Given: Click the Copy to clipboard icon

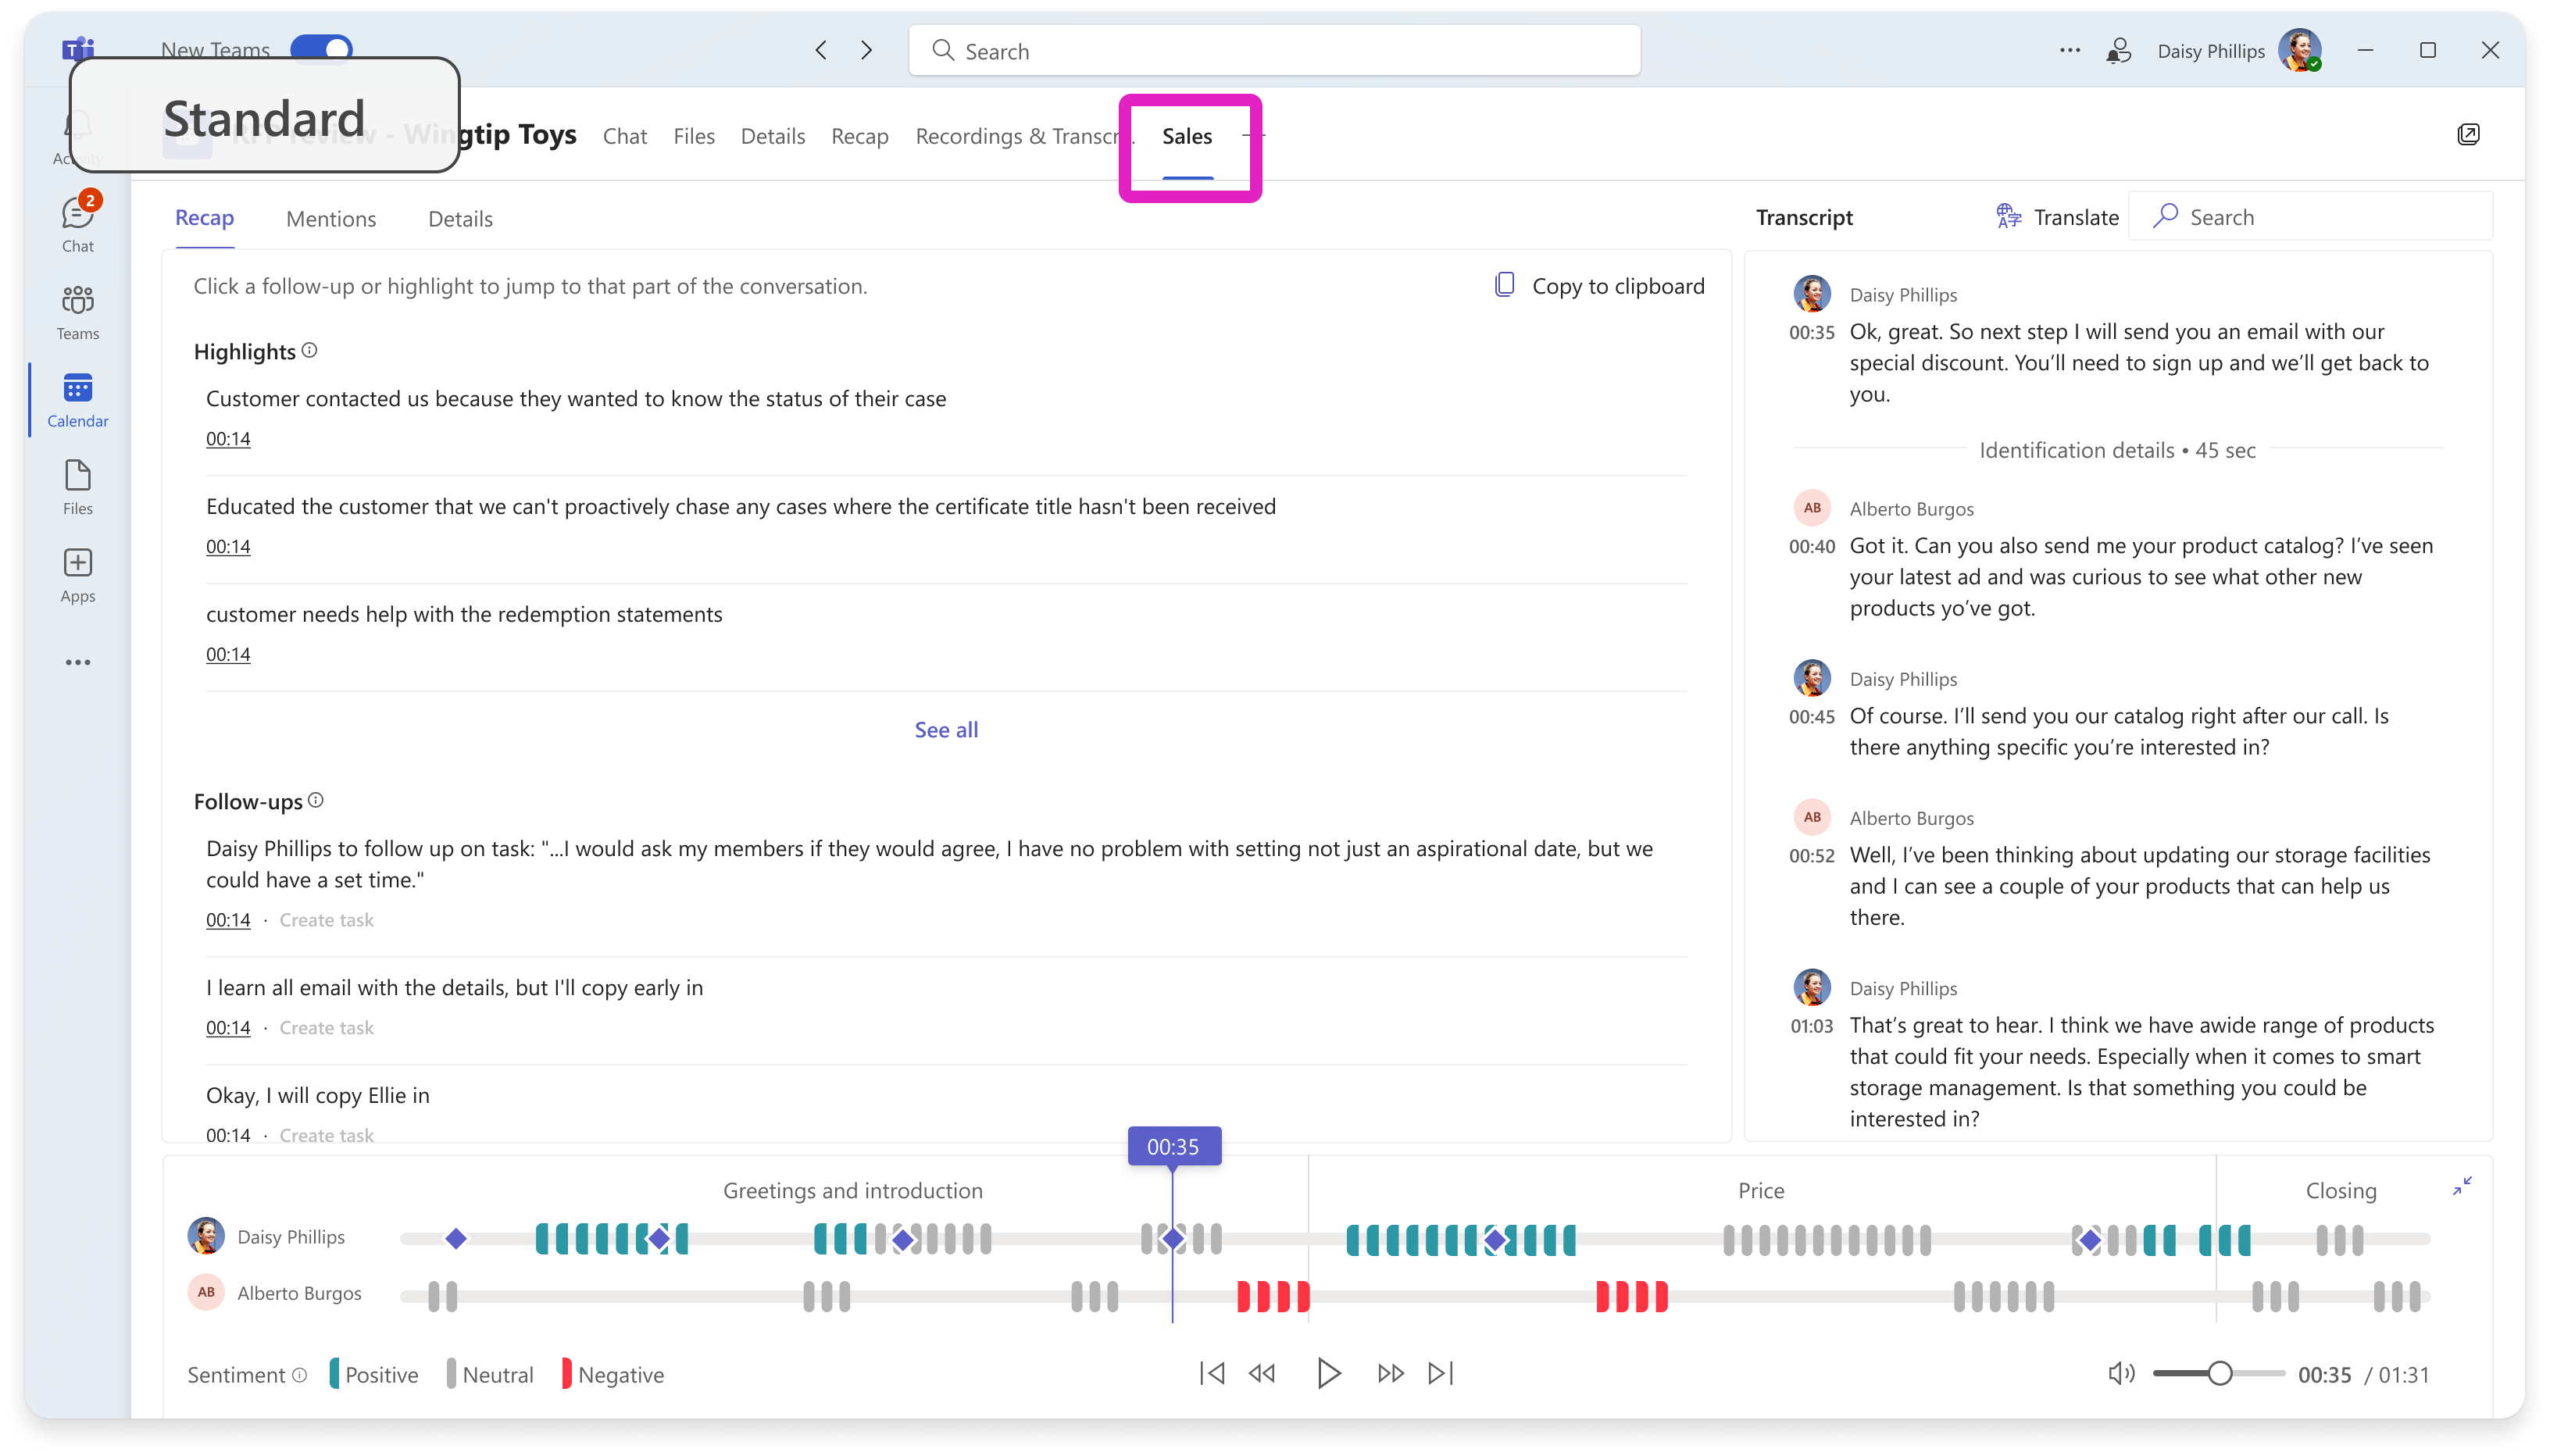Looking at the screenshot, I should [x=1504, y=286].
